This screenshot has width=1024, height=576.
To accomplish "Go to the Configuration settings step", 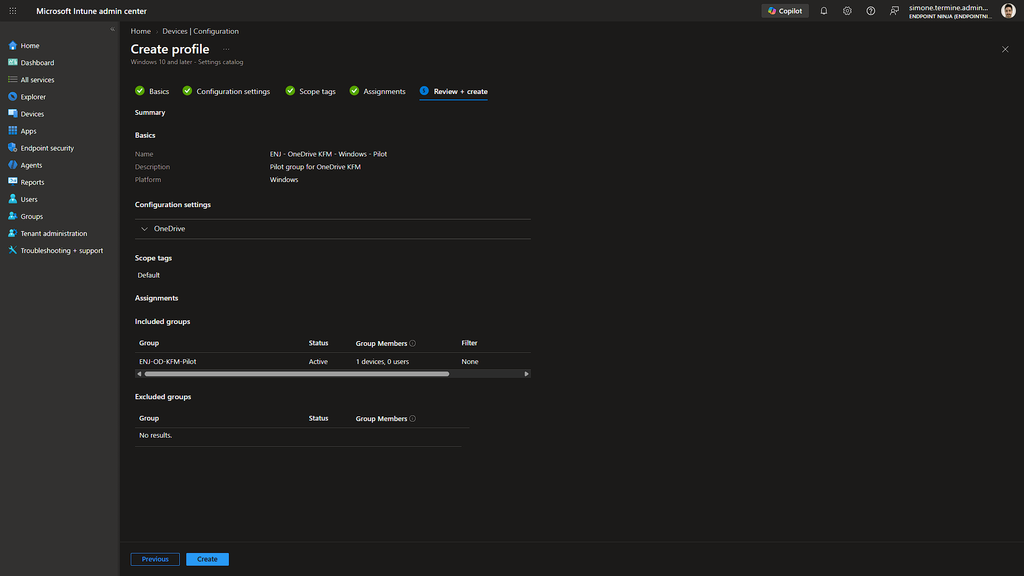I will (226, 91).
